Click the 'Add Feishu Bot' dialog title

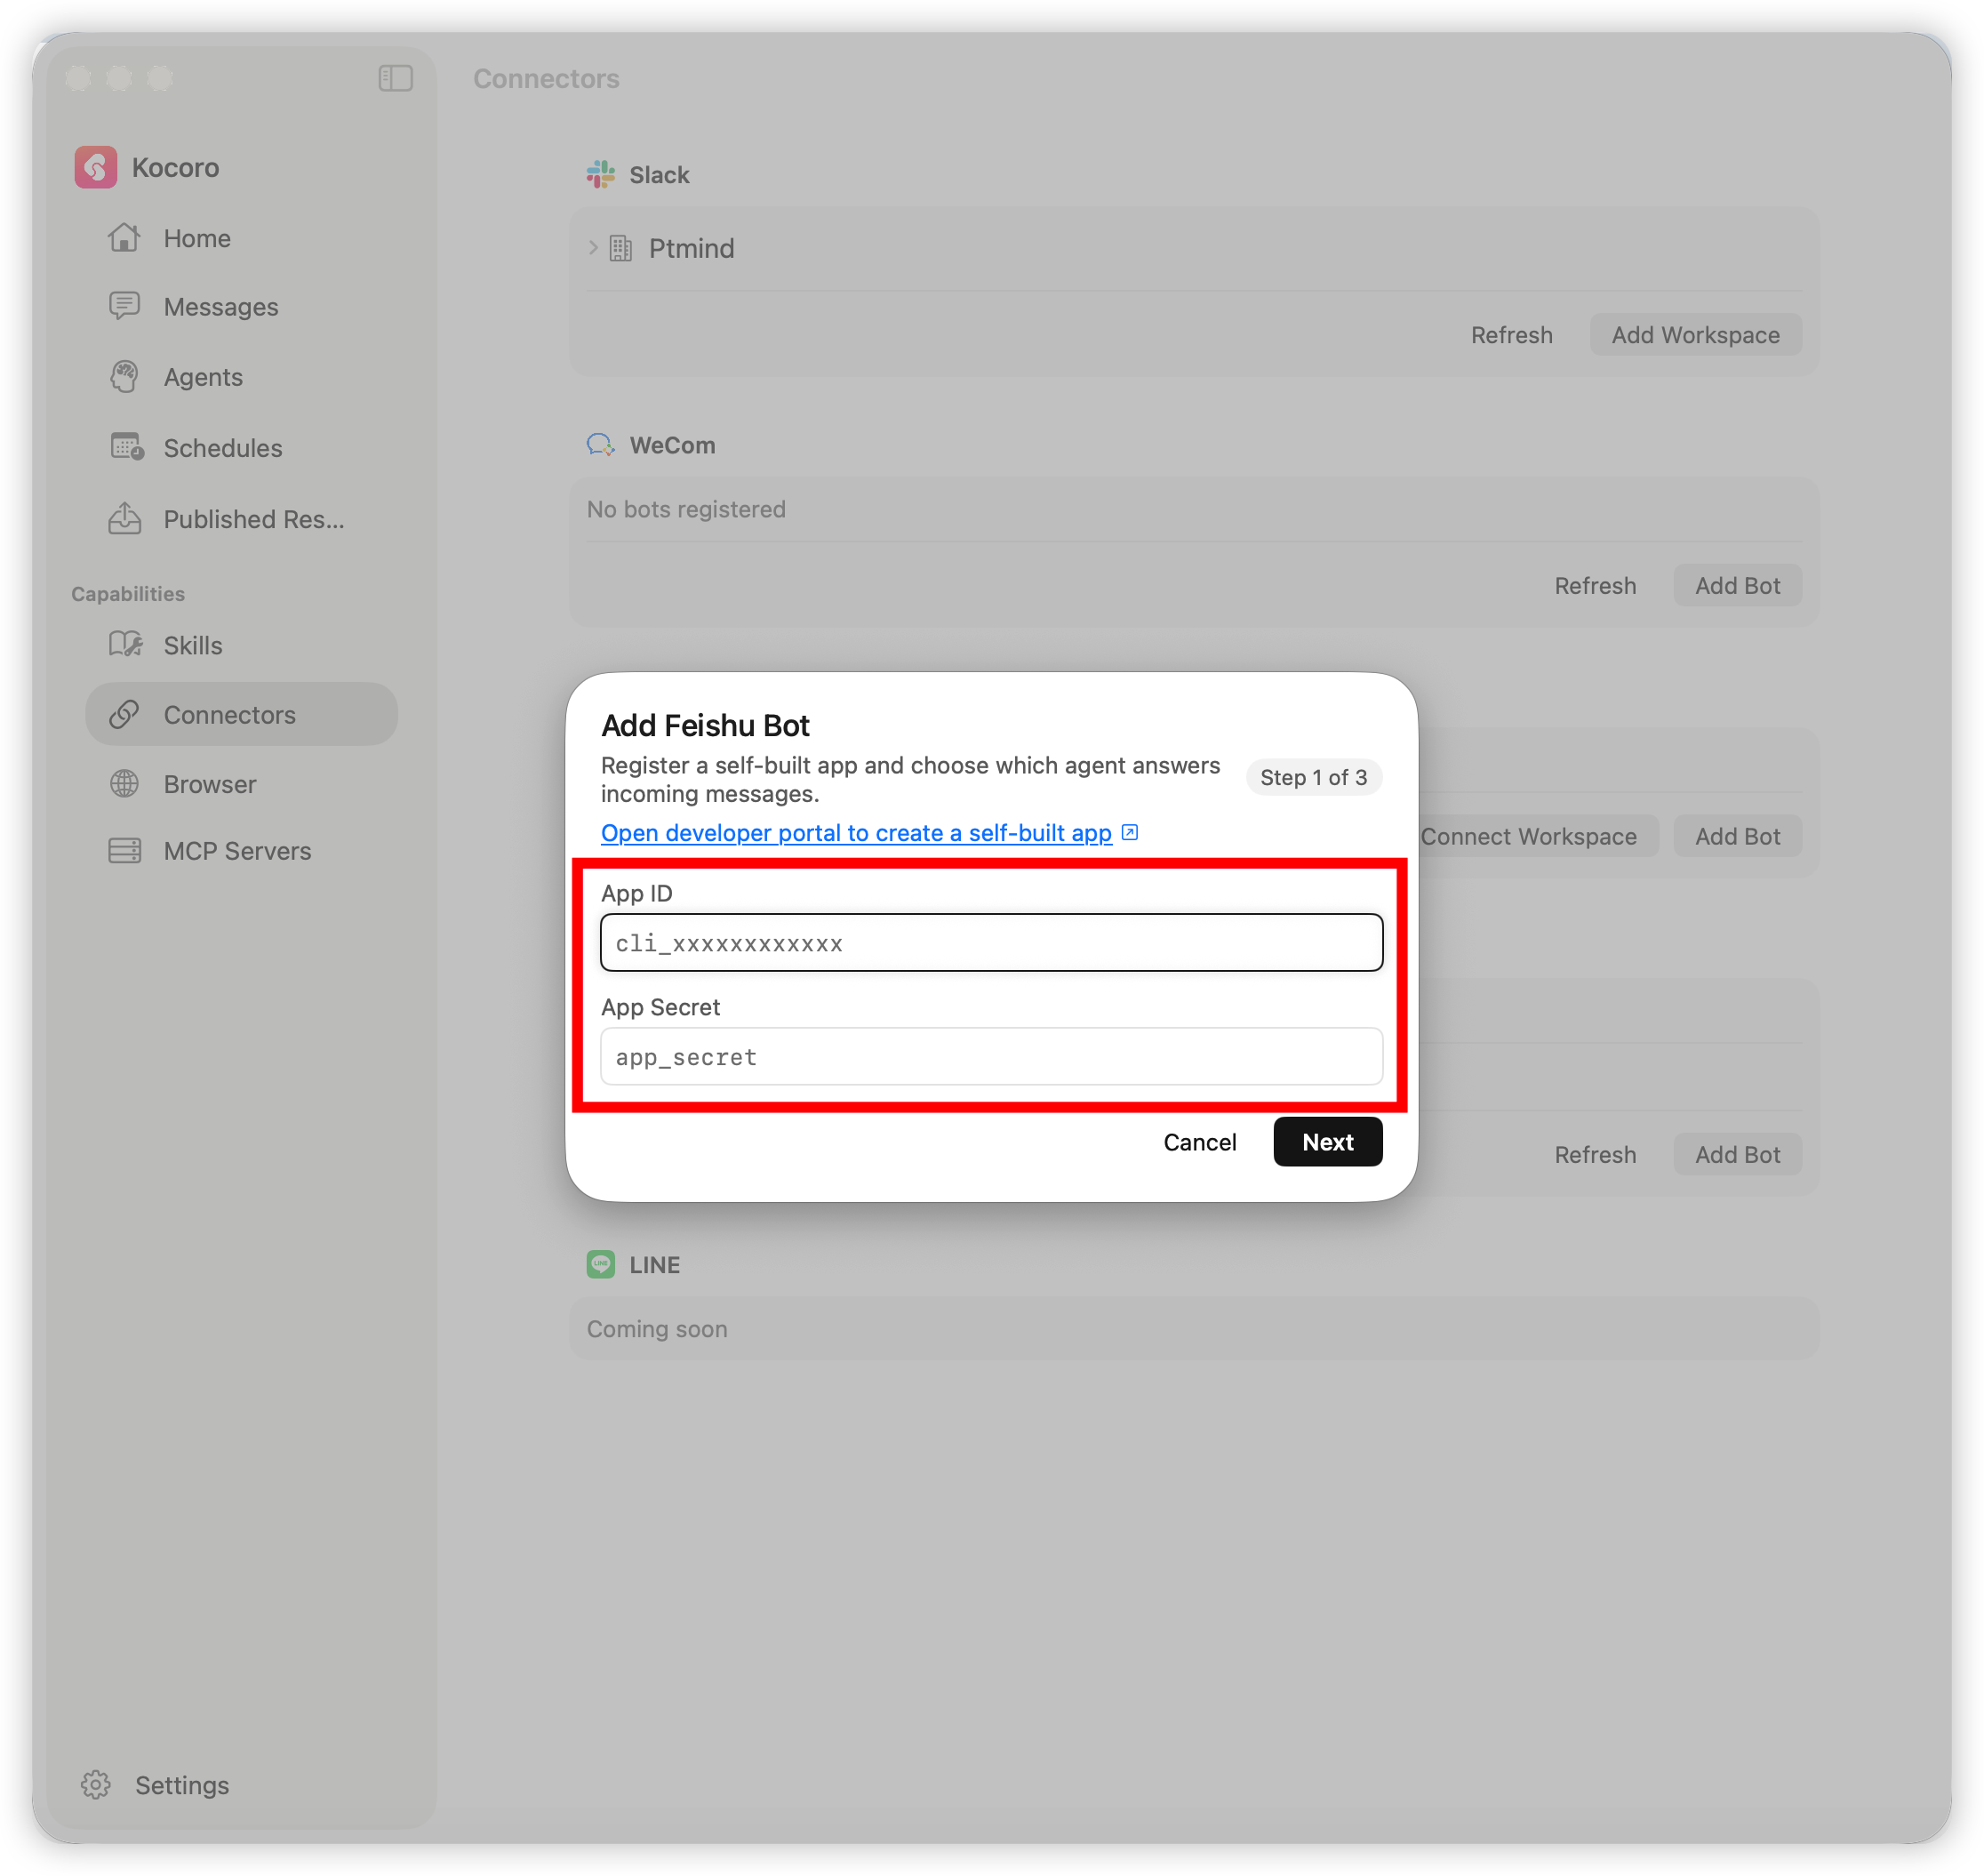[x=705, y=725]
